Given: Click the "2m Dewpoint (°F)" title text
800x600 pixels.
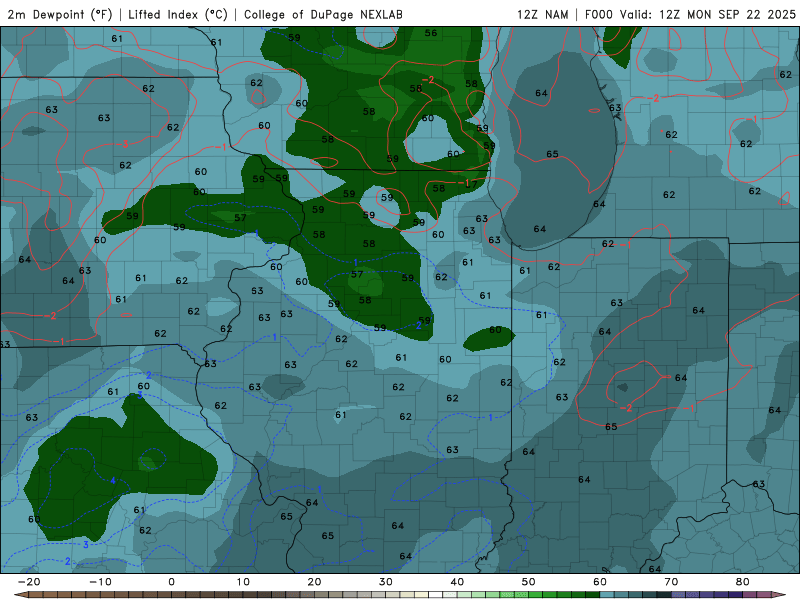Looking at the screenshot, I should (x=60, y=14).
